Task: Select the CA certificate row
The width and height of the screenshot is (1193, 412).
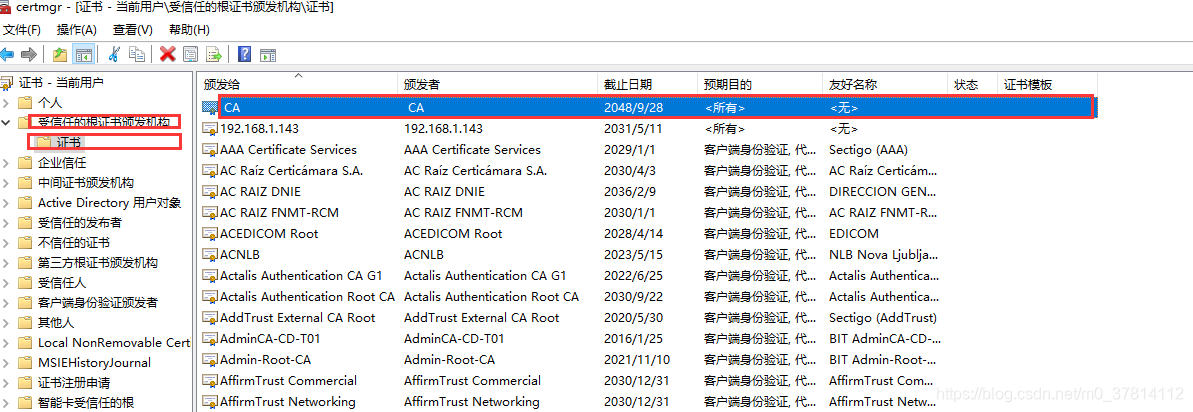Action: (647, 108)
